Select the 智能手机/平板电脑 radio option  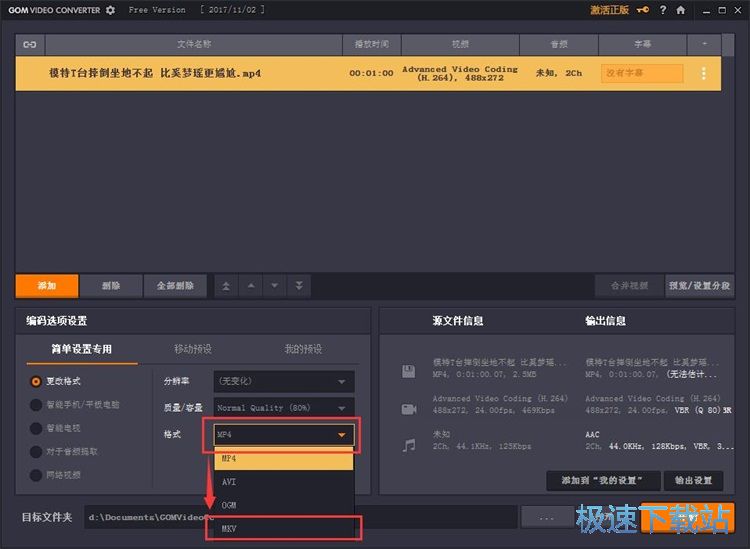pyautogui.click(x=36, y=405)
